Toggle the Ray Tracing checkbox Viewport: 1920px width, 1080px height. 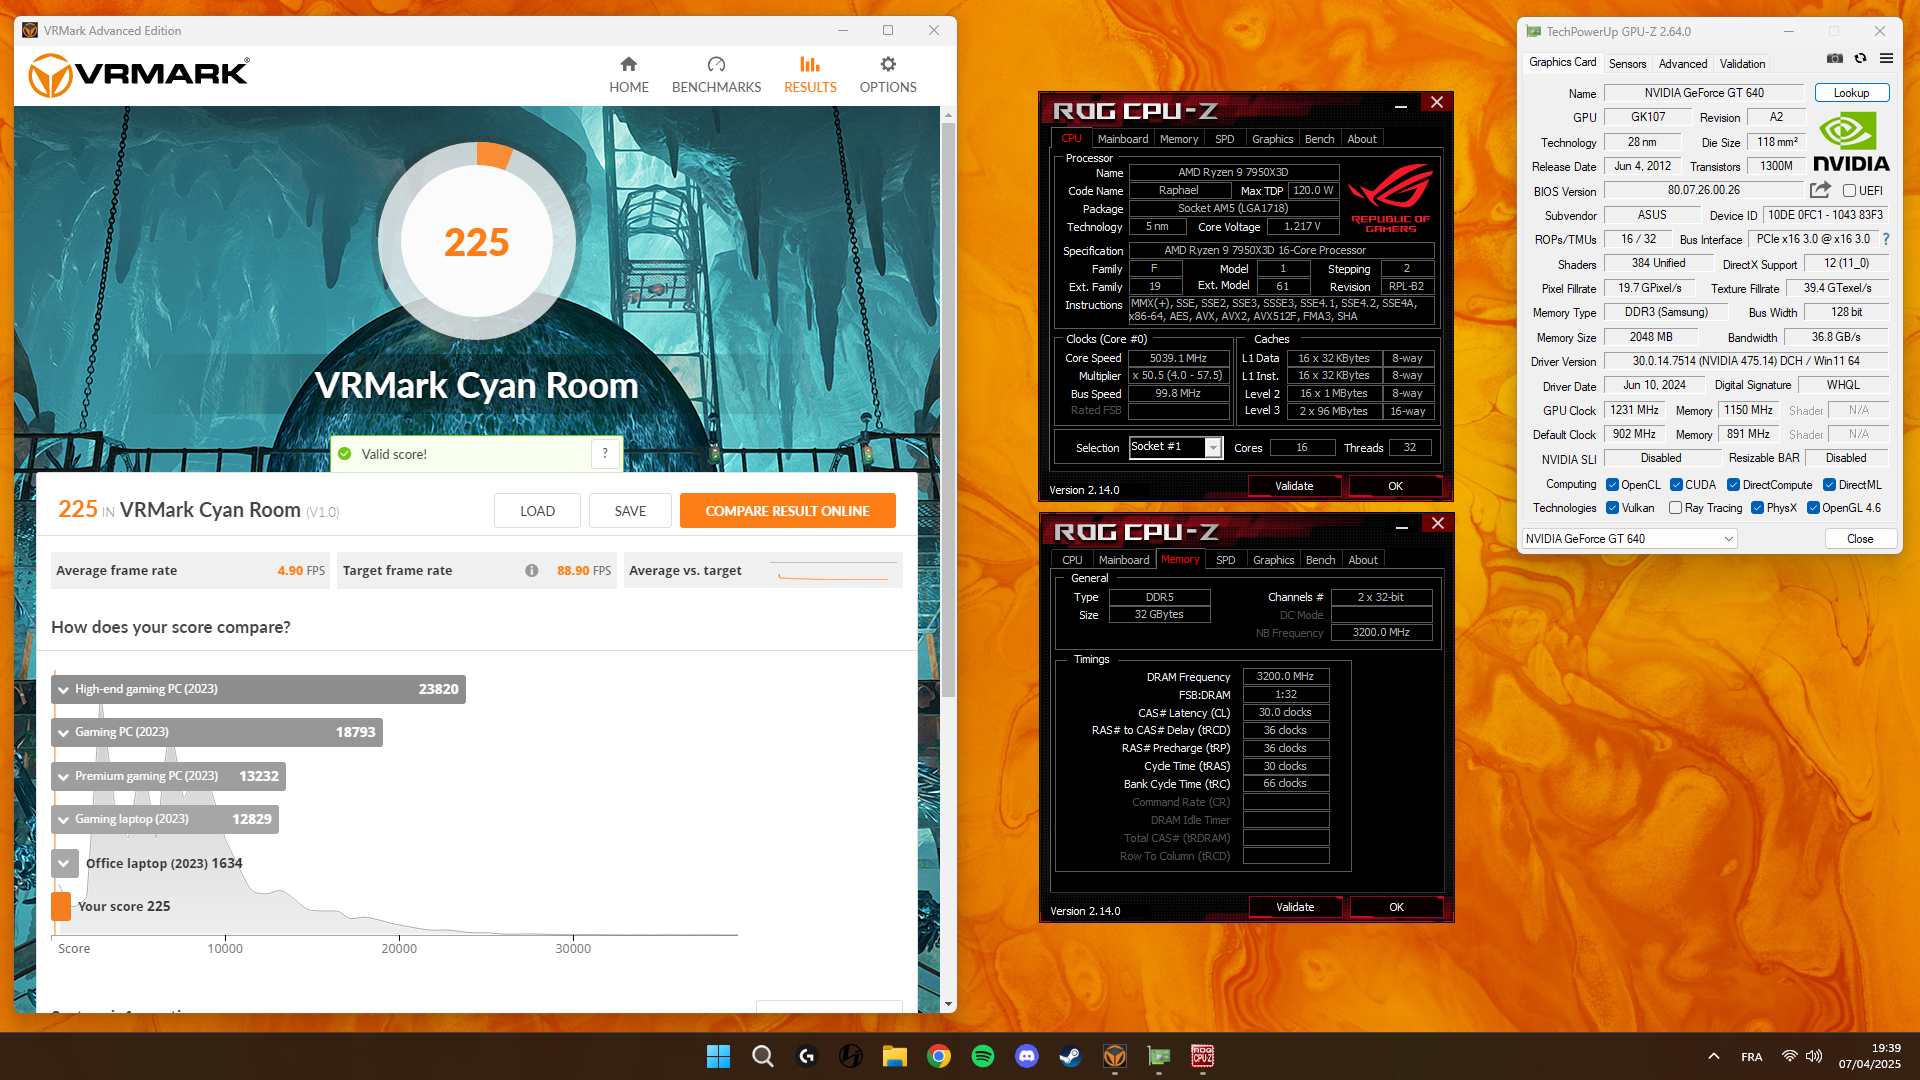tap(1676, 508)
